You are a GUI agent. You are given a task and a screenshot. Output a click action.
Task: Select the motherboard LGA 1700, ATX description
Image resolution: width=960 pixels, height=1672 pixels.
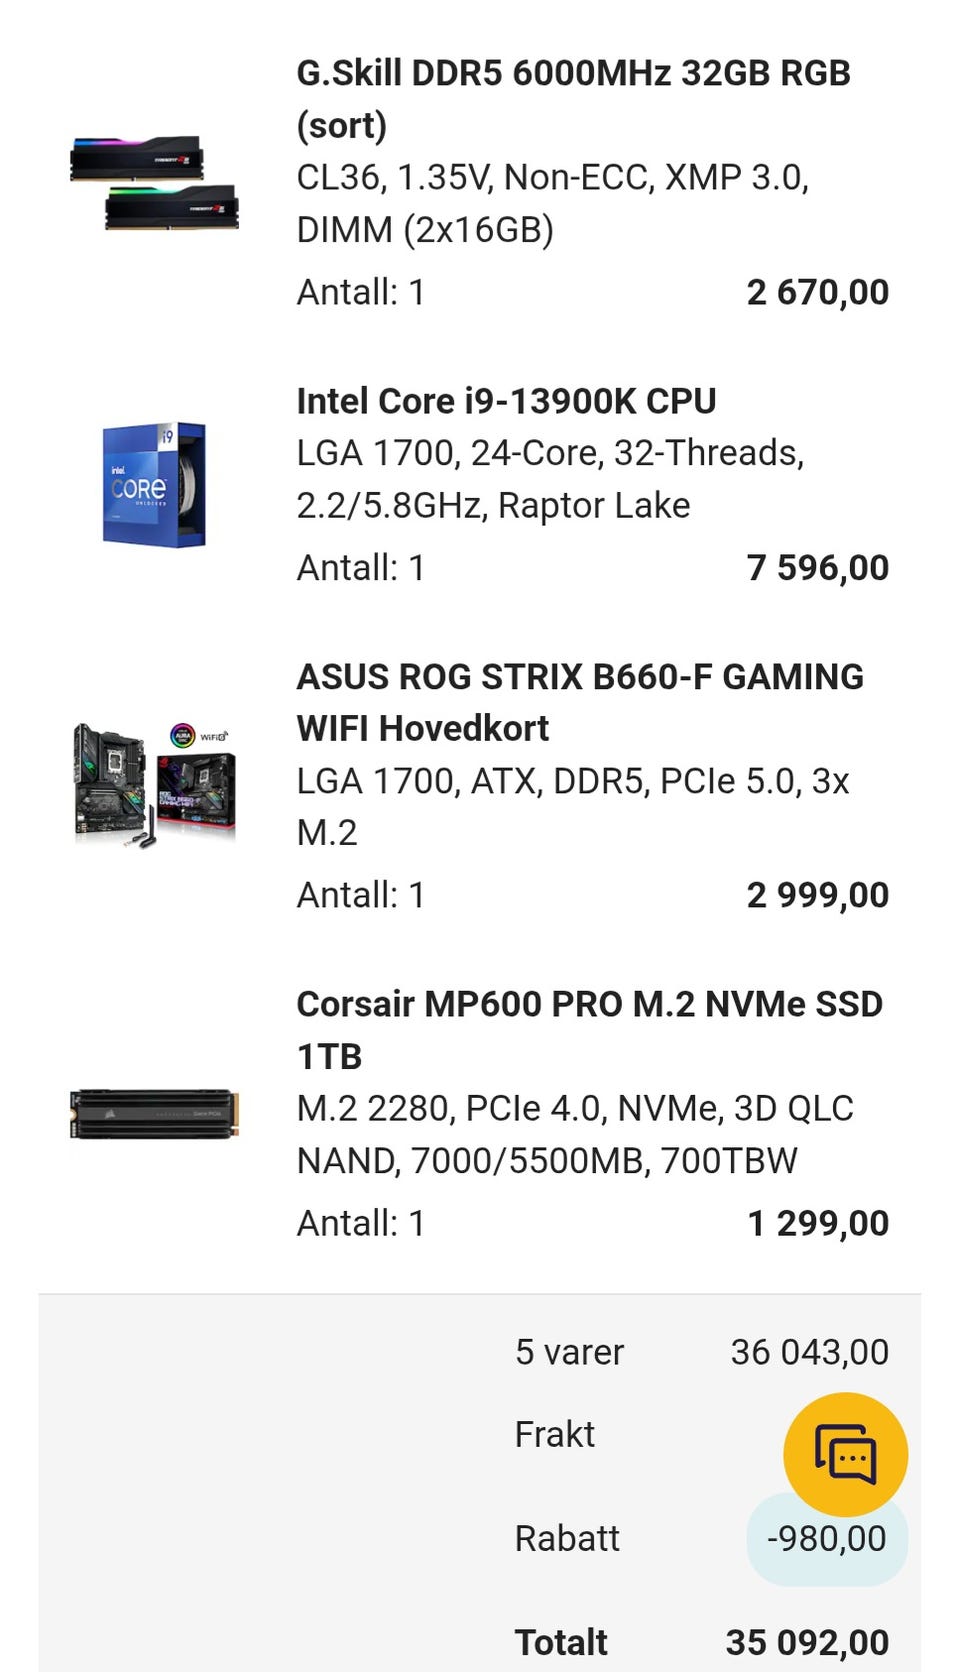(572, 806)
